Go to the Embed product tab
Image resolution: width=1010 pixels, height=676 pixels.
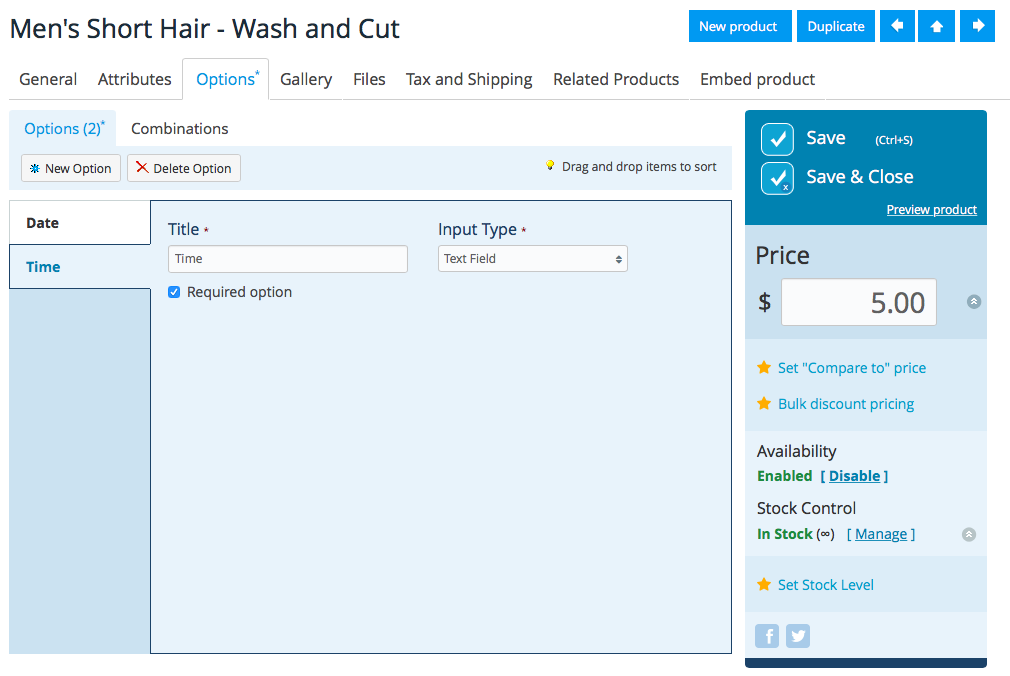pyautogui.click(x=758, y=79)
